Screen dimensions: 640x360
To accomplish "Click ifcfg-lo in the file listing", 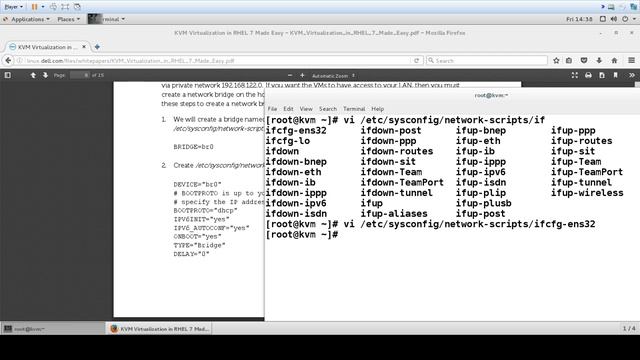I will coord(288,141).
